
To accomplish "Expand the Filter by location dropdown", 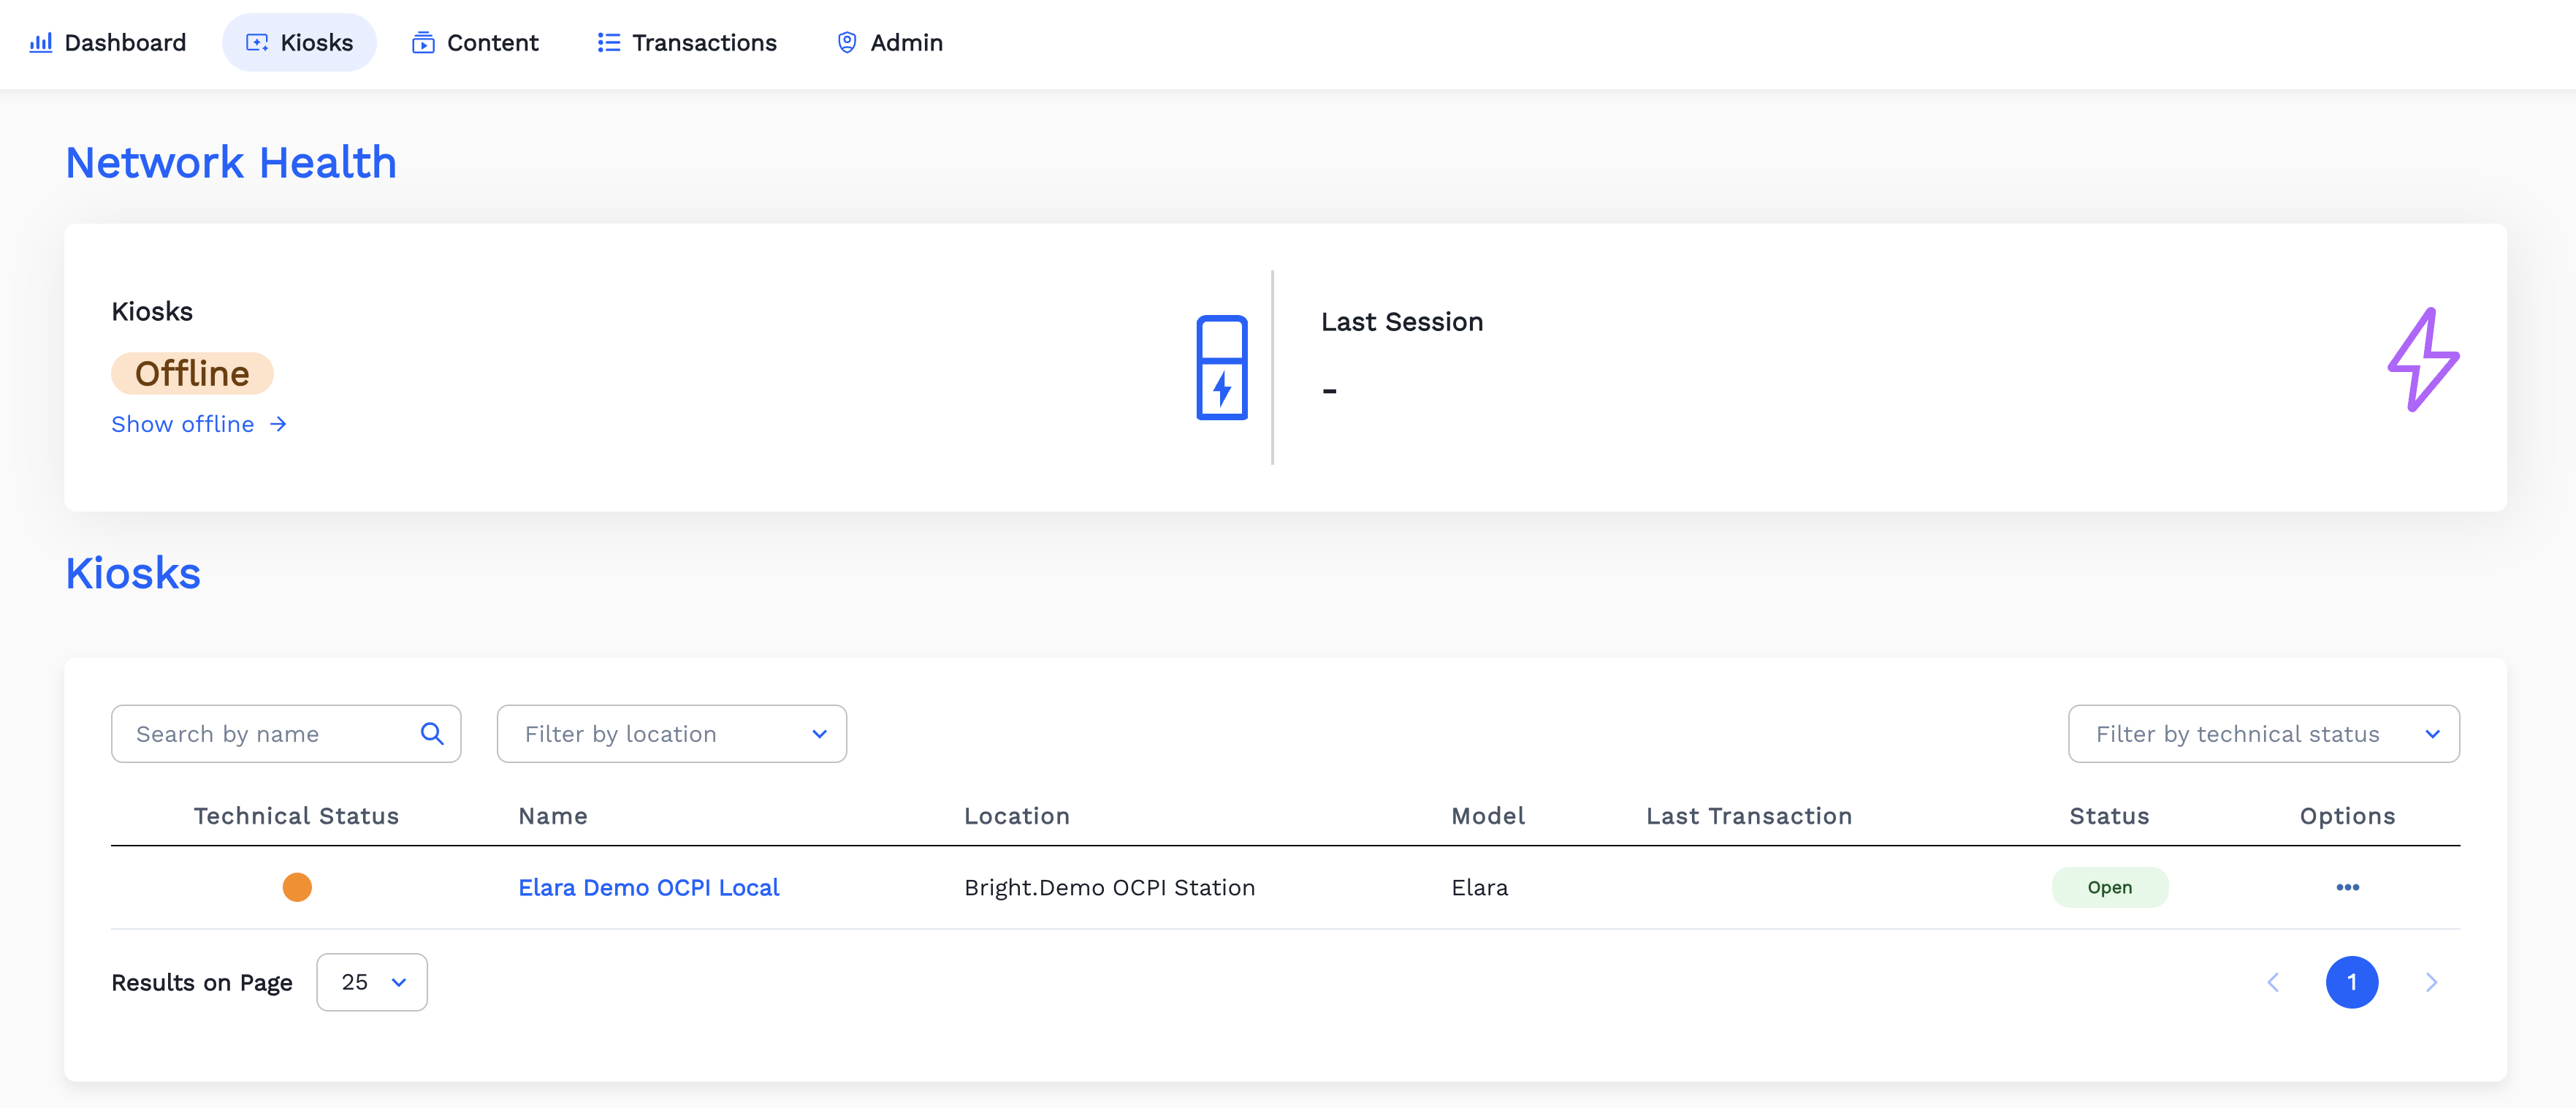I will tap(671, 734).
